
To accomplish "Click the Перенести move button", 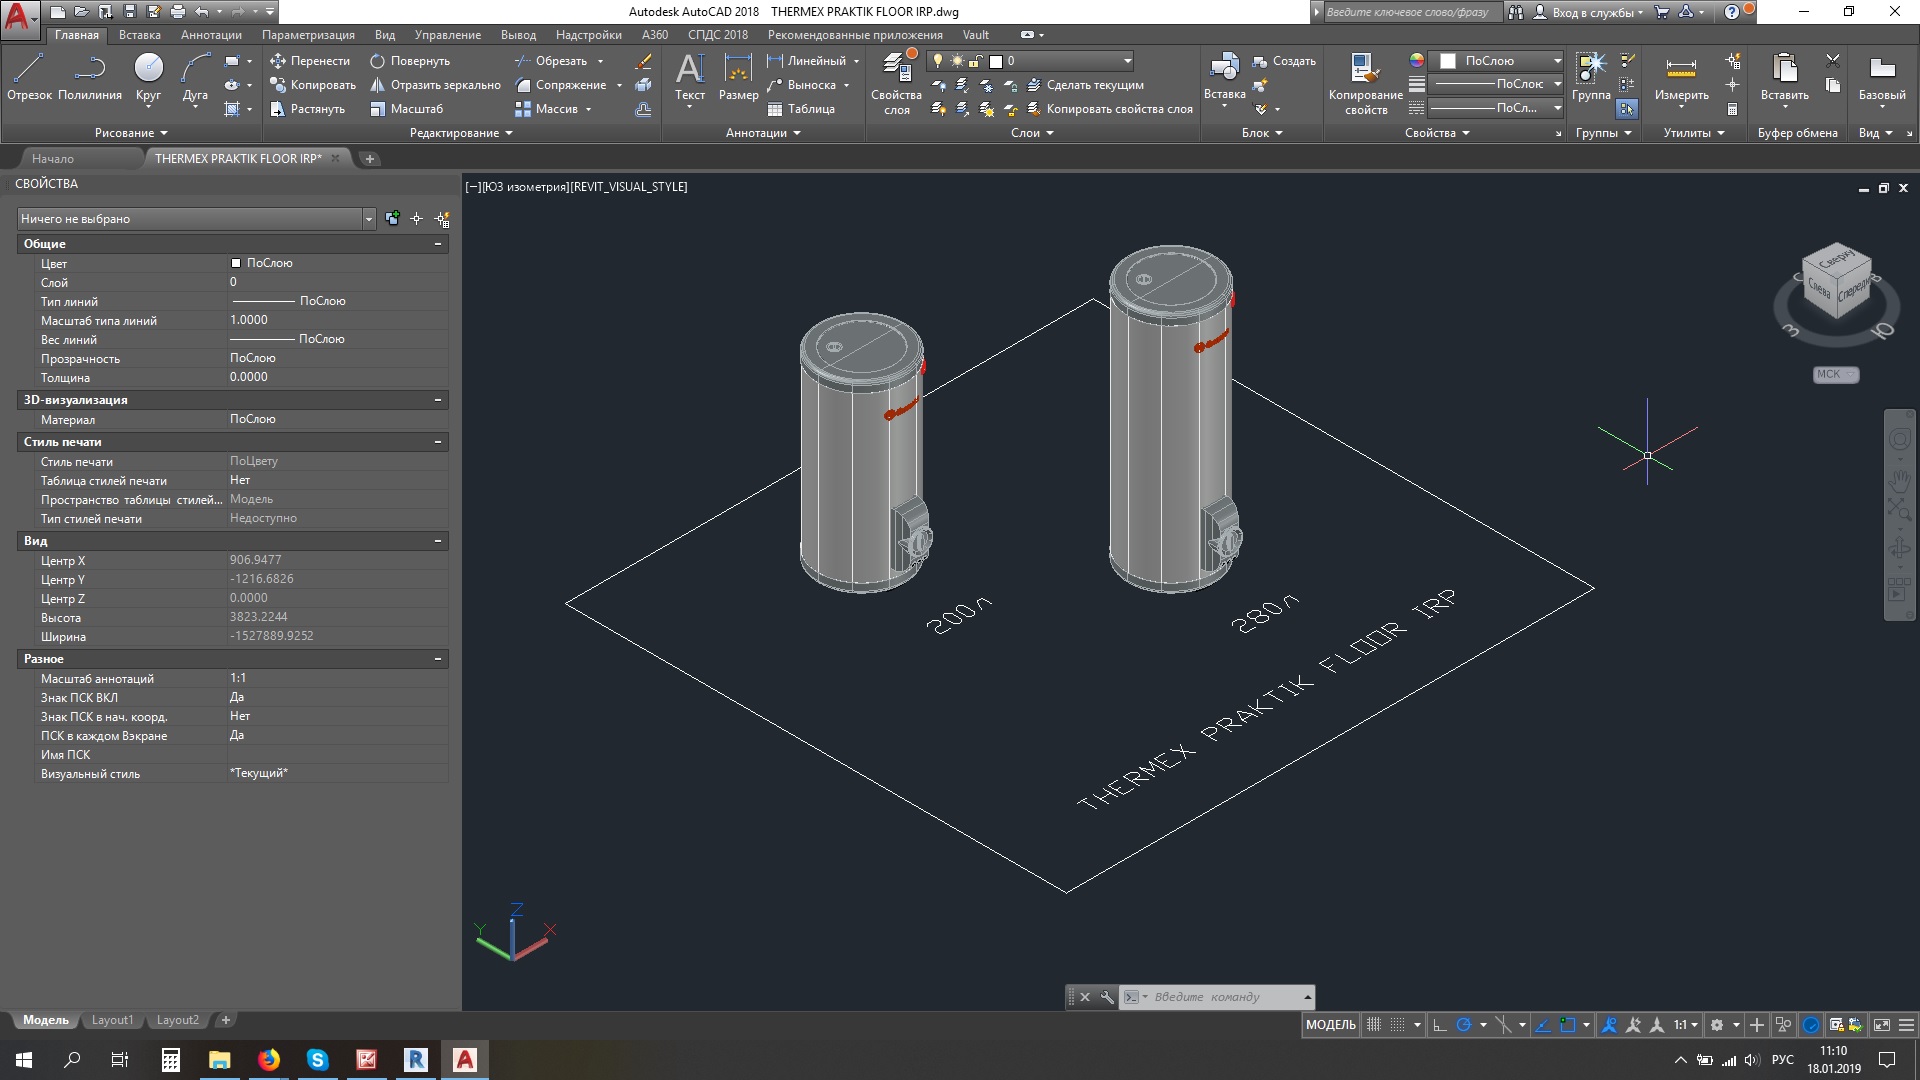I will [x=310, y=61].
